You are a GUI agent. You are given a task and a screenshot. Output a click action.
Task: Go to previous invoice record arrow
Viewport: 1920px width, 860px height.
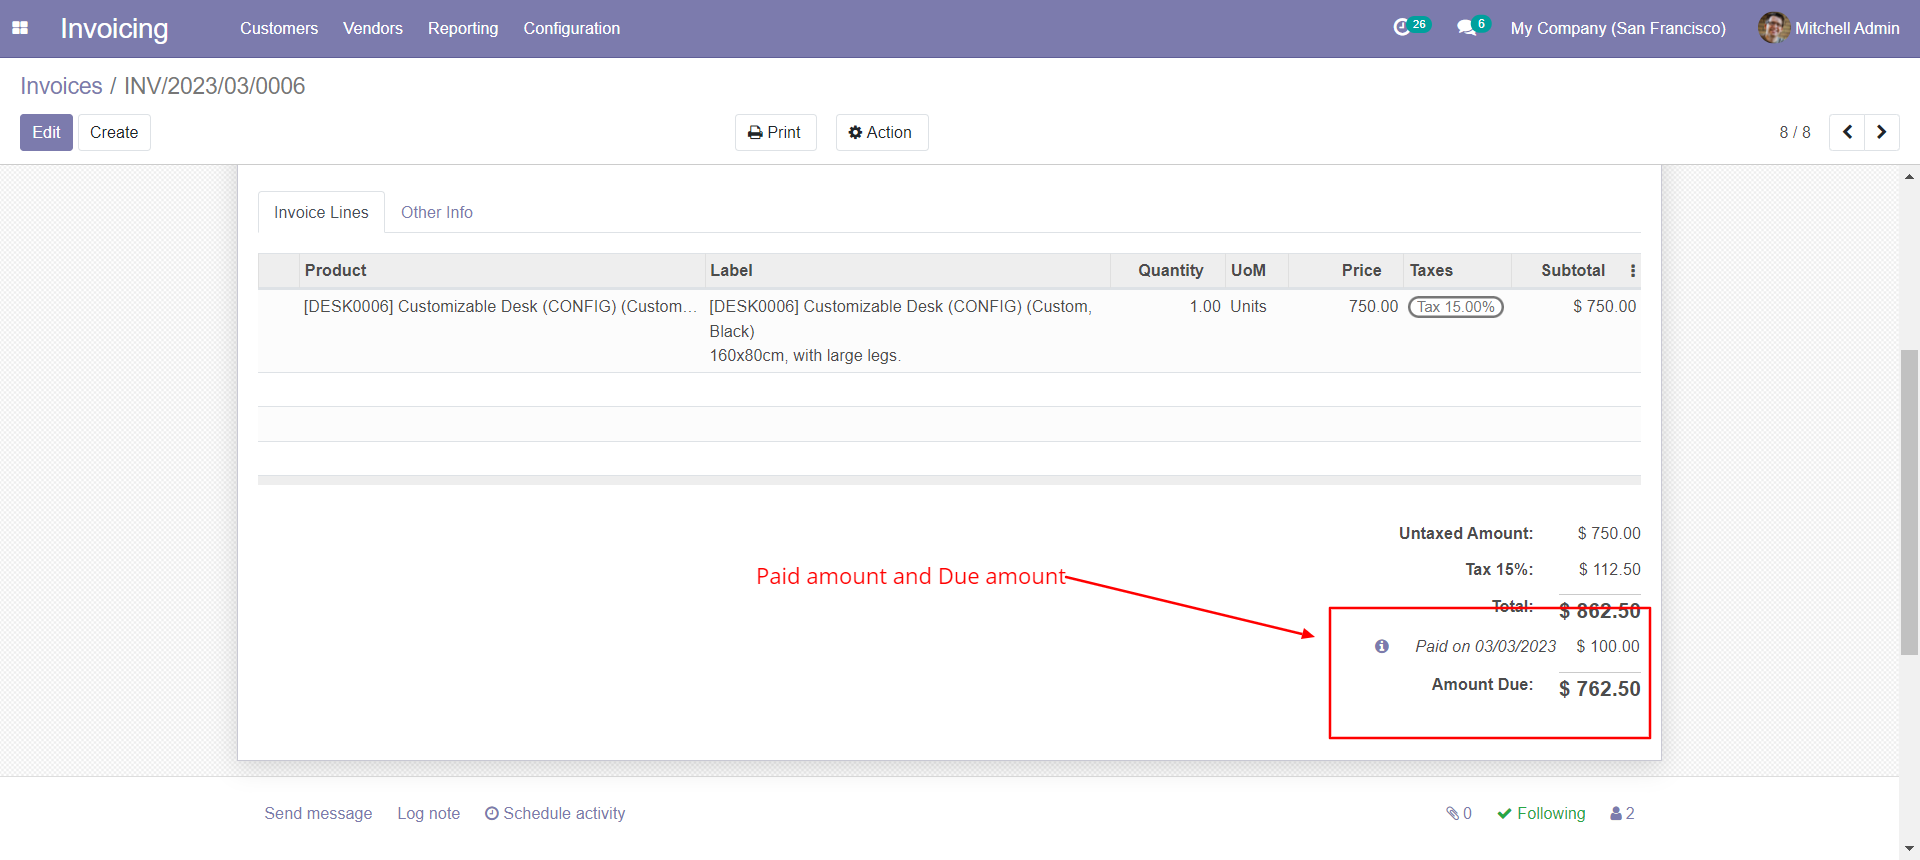tap(1847, 132)
